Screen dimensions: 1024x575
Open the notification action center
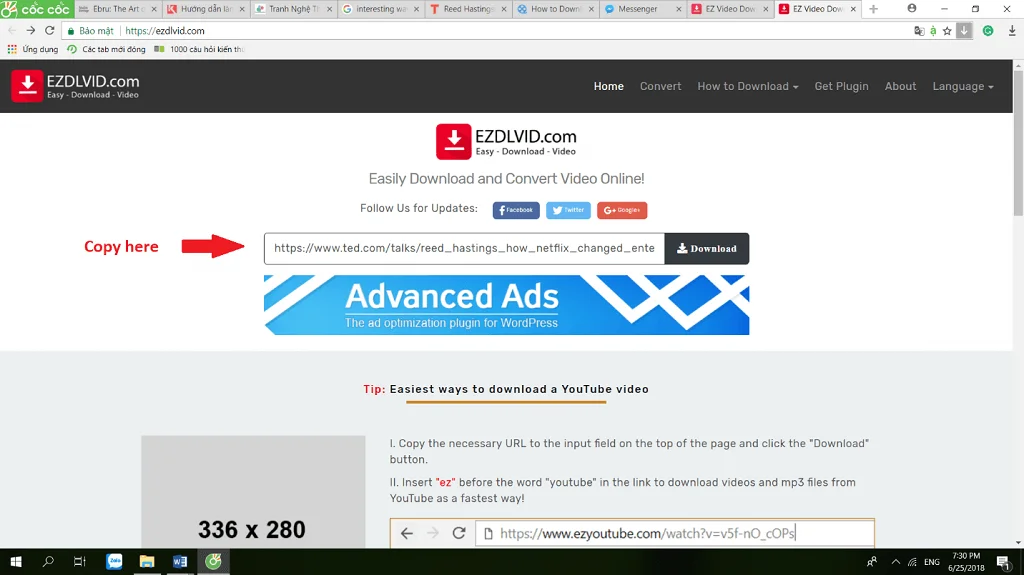(x=1004, y=562)
